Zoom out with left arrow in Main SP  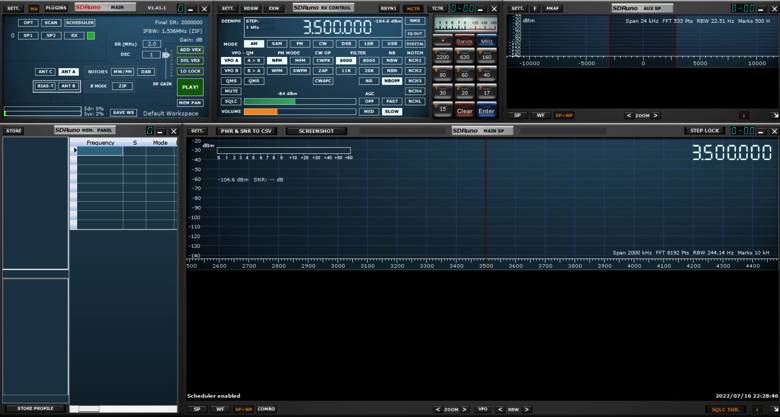click(x=437, y=410)
